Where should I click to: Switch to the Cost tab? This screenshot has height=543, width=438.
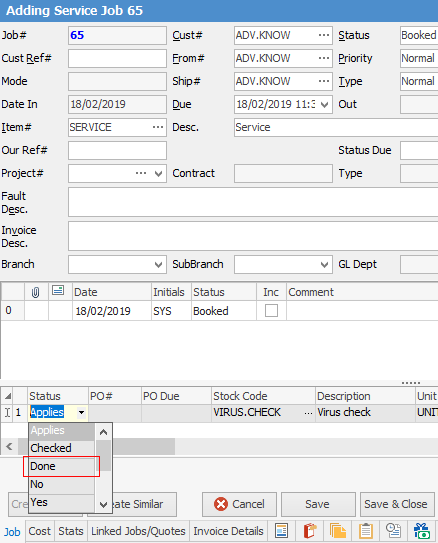[39, 531]
